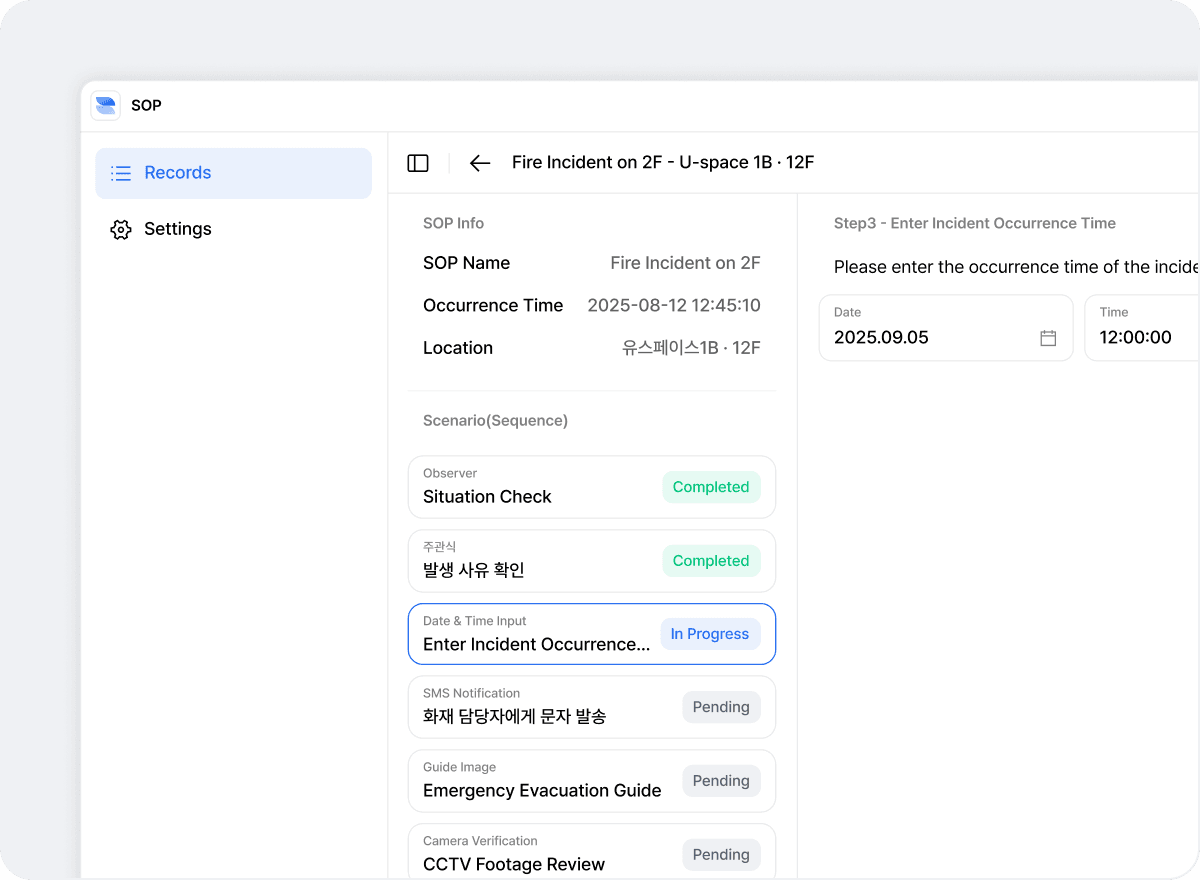Open the 발생 사유 확인 step
Image resolution: width=1200 pixels, height=880 pixels.
tap(474, 570)
